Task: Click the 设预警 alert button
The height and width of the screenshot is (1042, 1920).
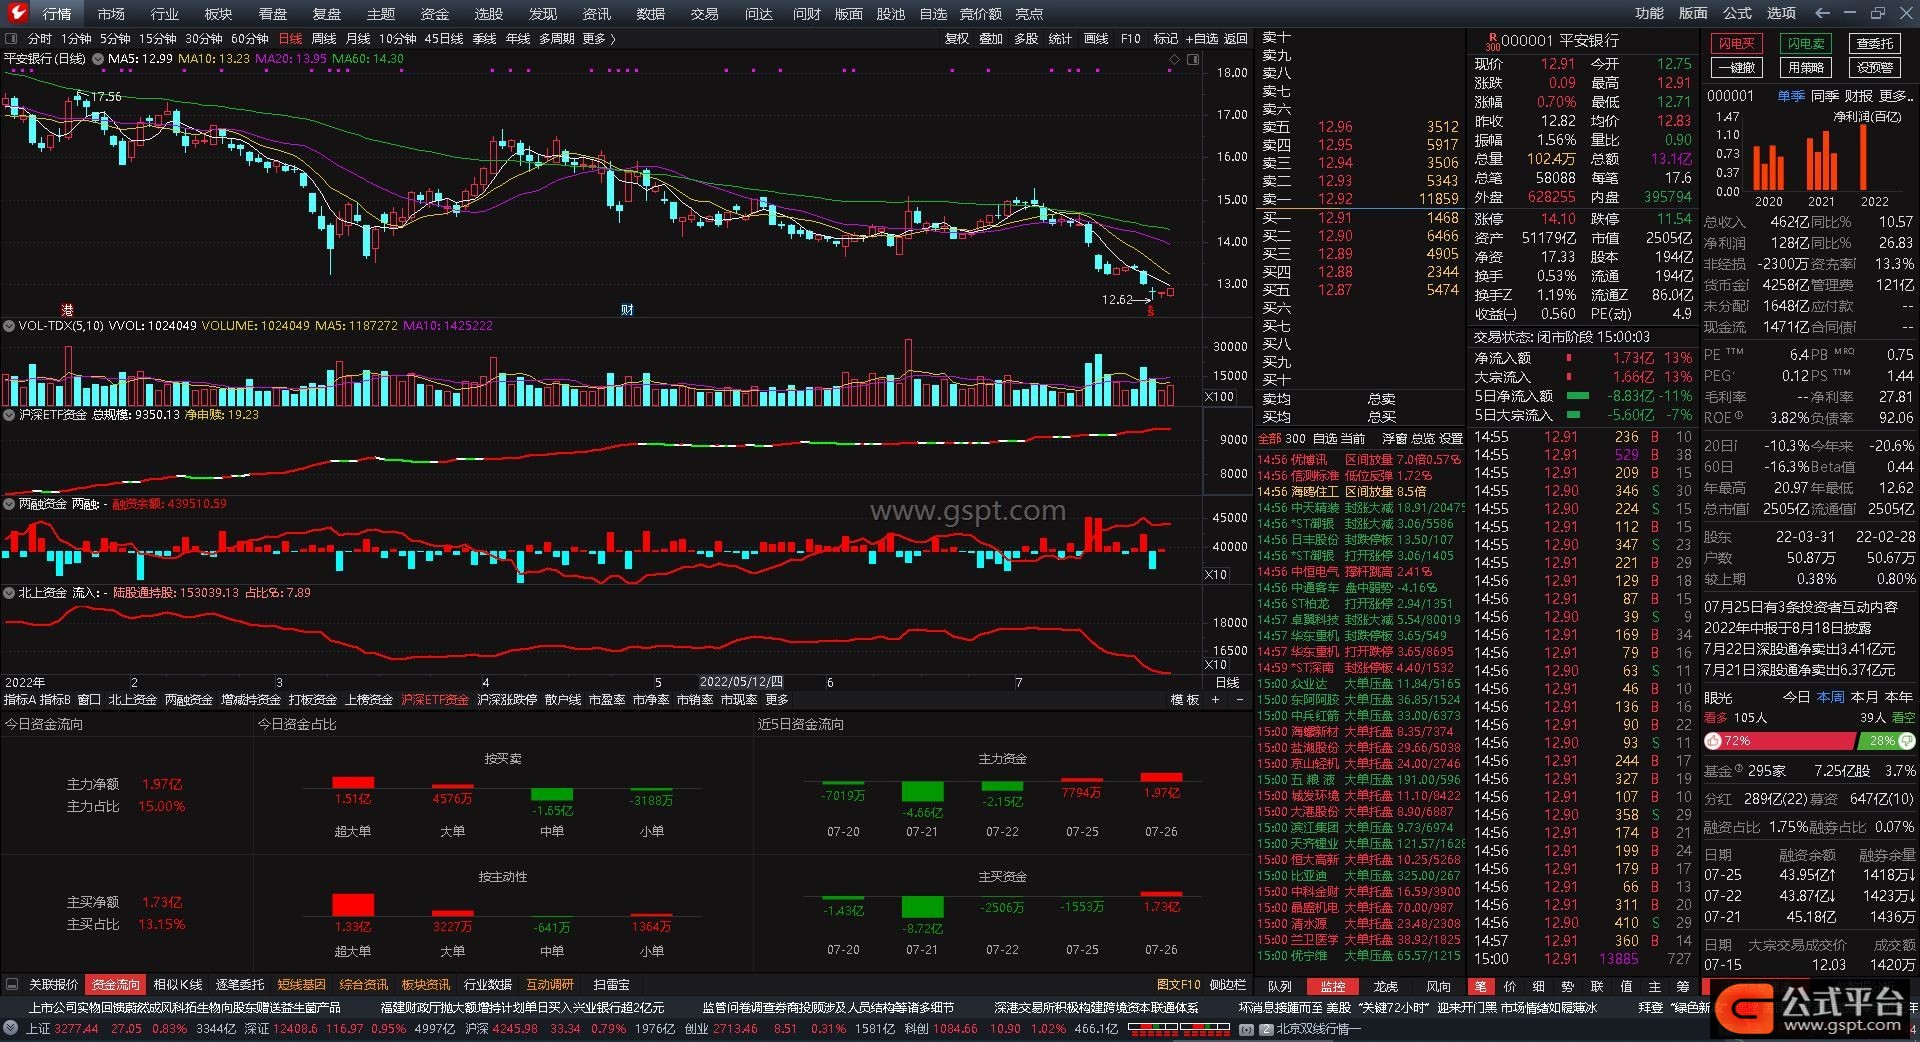Action: 1875,68
